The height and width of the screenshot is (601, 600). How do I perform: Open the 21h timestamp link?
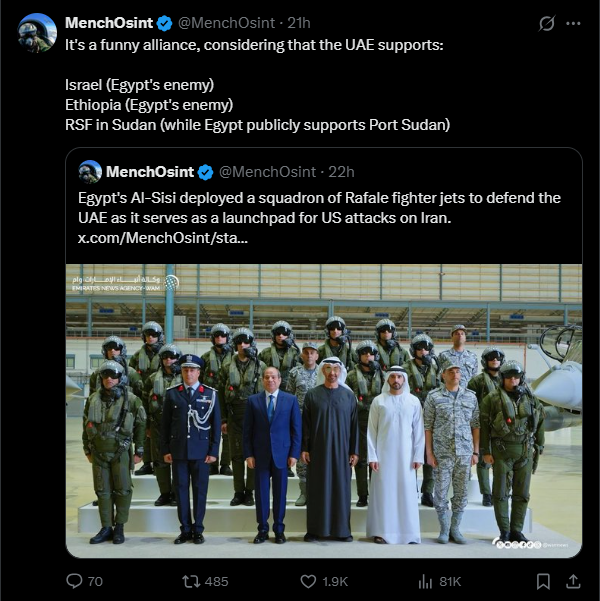point(299,23)
